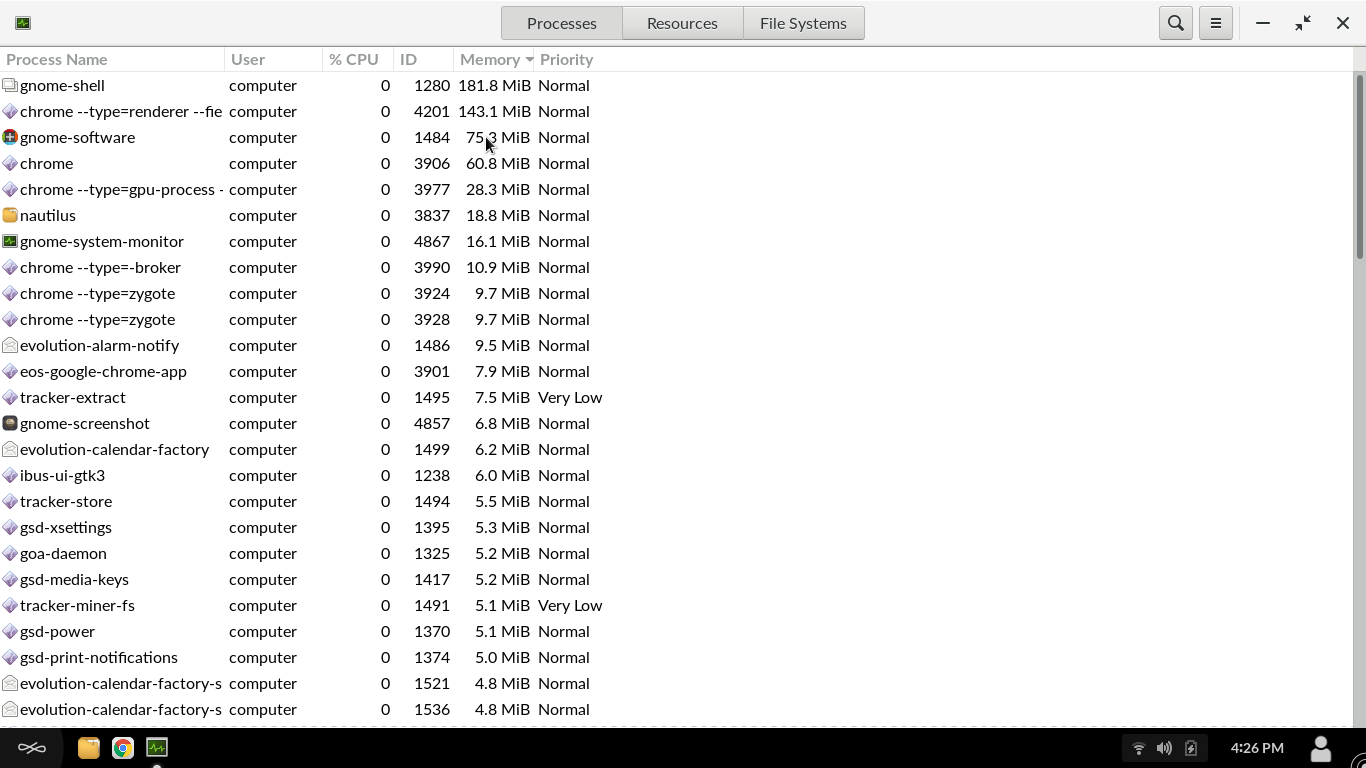The image size is (1366, 768).
Task: Open the hamburger menu button
Action: coord(1216,23)
